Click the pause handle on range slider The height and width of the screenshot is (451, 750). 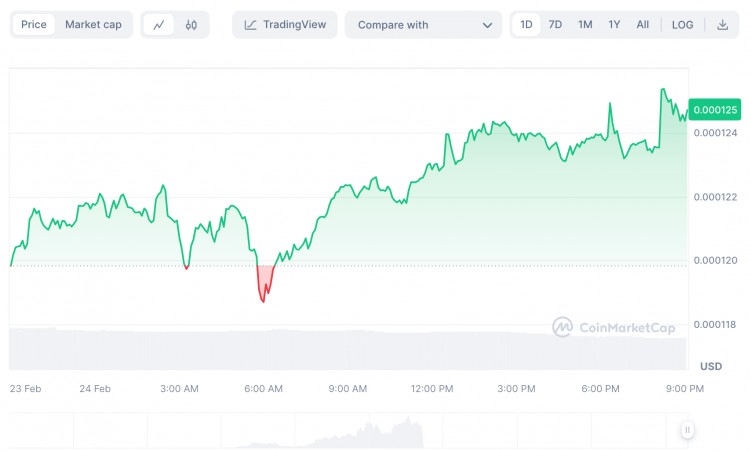point(687,430)
